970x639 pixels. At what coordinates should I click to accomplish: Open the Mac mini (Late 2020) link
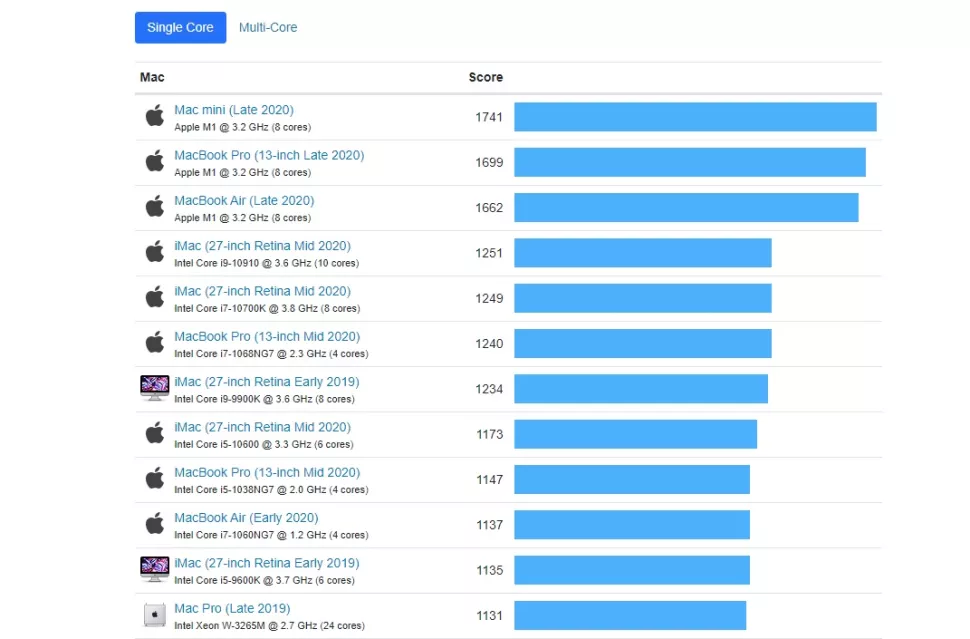tap(234, 109)
